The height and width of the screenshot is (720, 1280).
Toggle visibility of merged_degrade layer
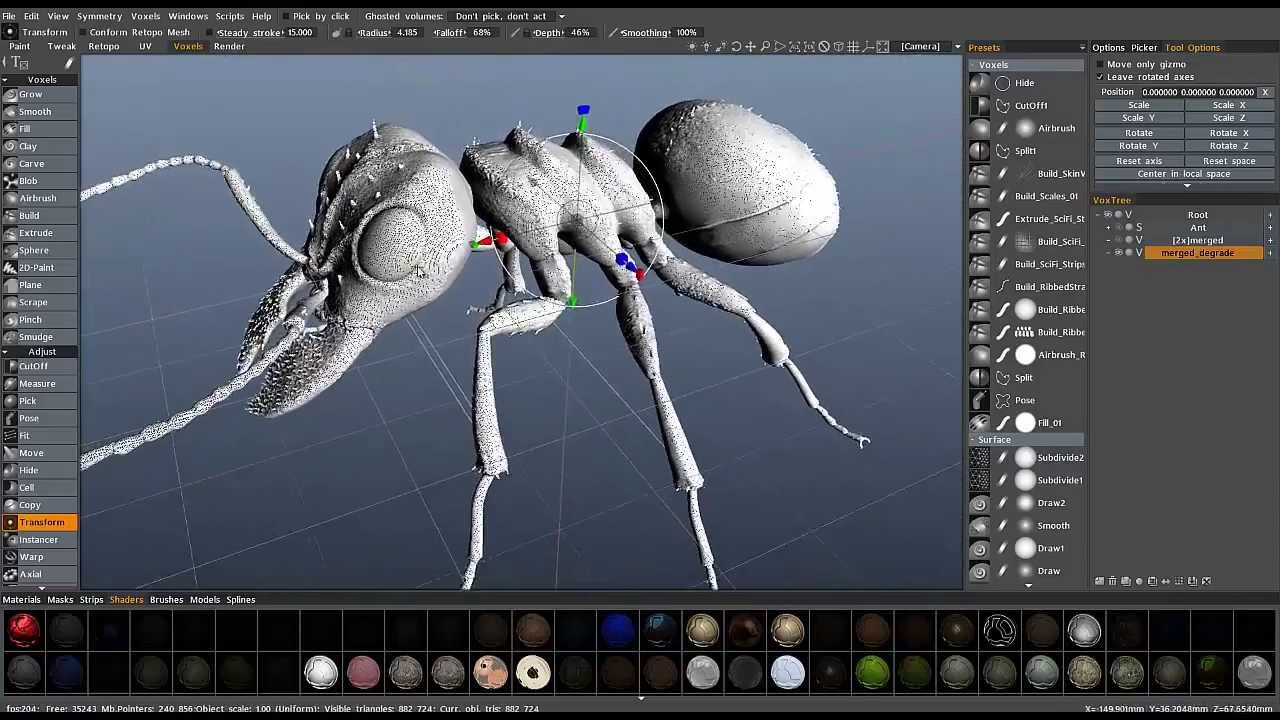pos(1118,253)
